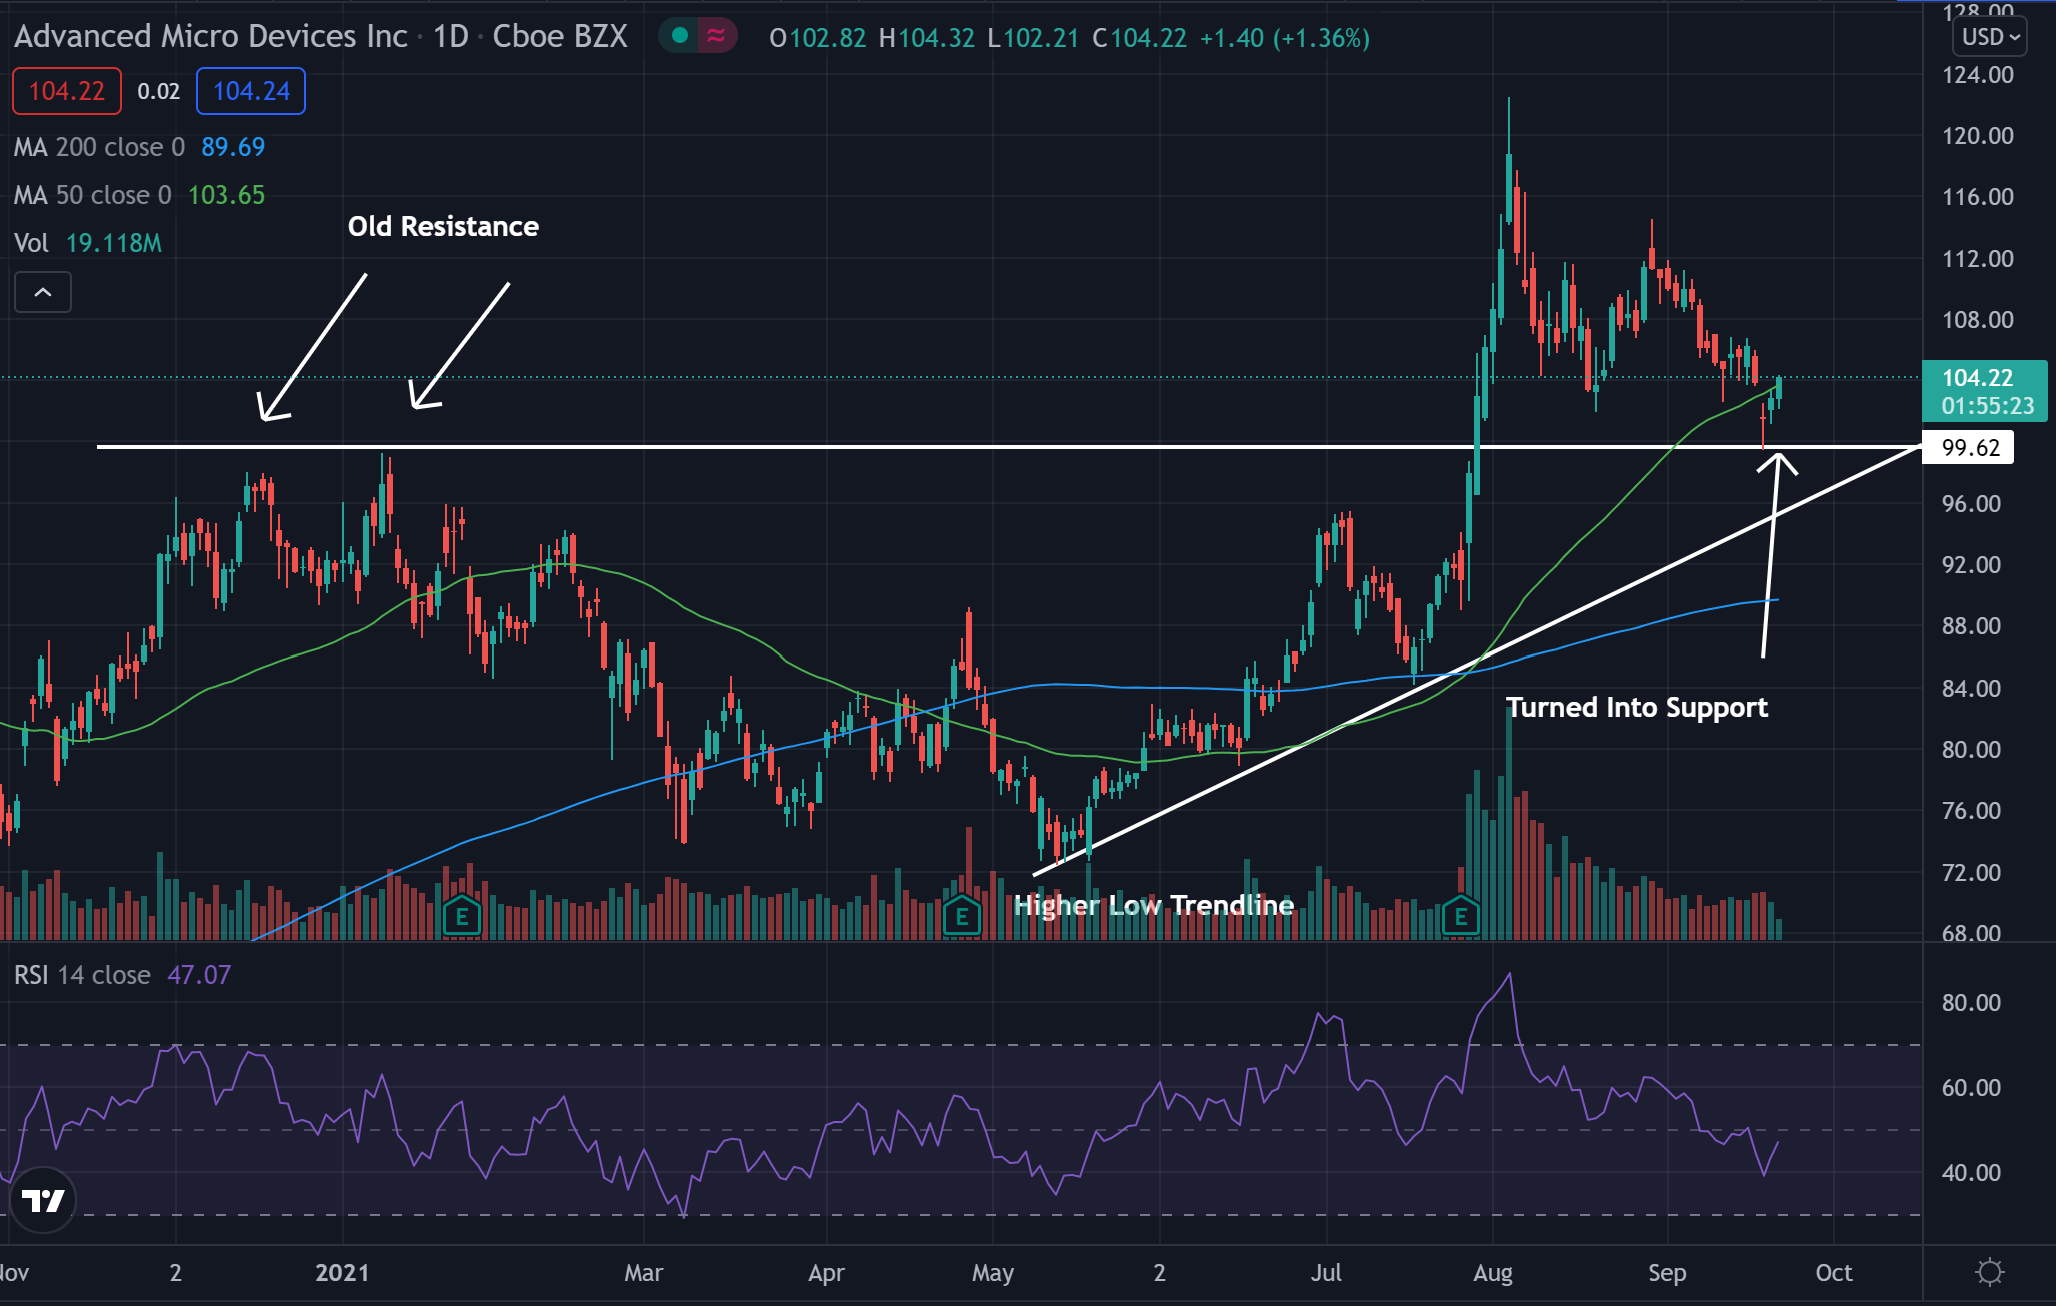Image resolution: width=2056 pixels, height=1306 pixels.
Task: Collapse the indicator legend chevron
Action: [43, 292]
